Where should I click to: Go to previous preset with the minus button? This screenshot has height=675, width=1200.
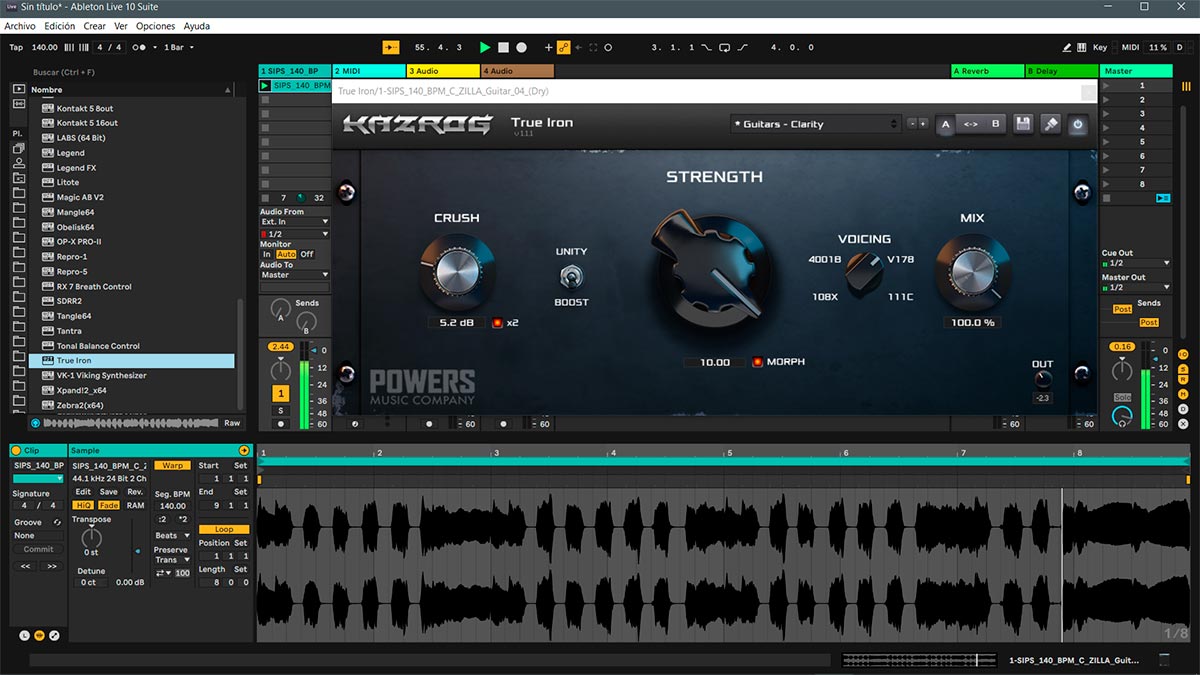pyautogui.click(x=911, y=124)
